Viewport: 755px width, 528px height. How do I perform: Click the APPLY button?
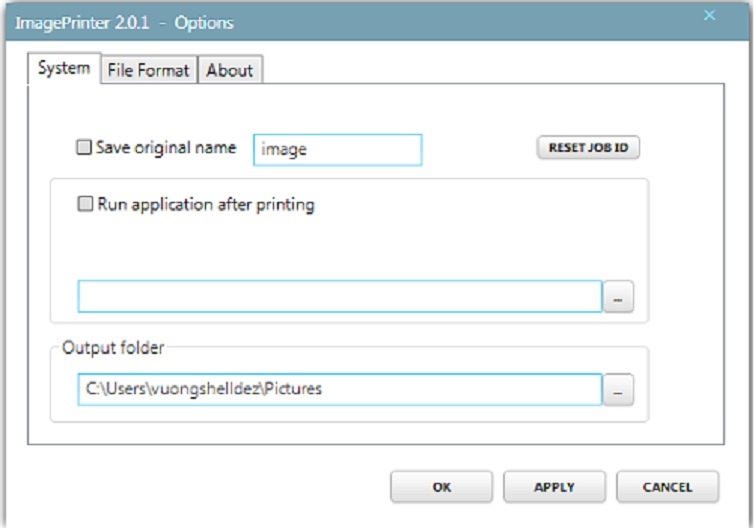click(554, 487)
